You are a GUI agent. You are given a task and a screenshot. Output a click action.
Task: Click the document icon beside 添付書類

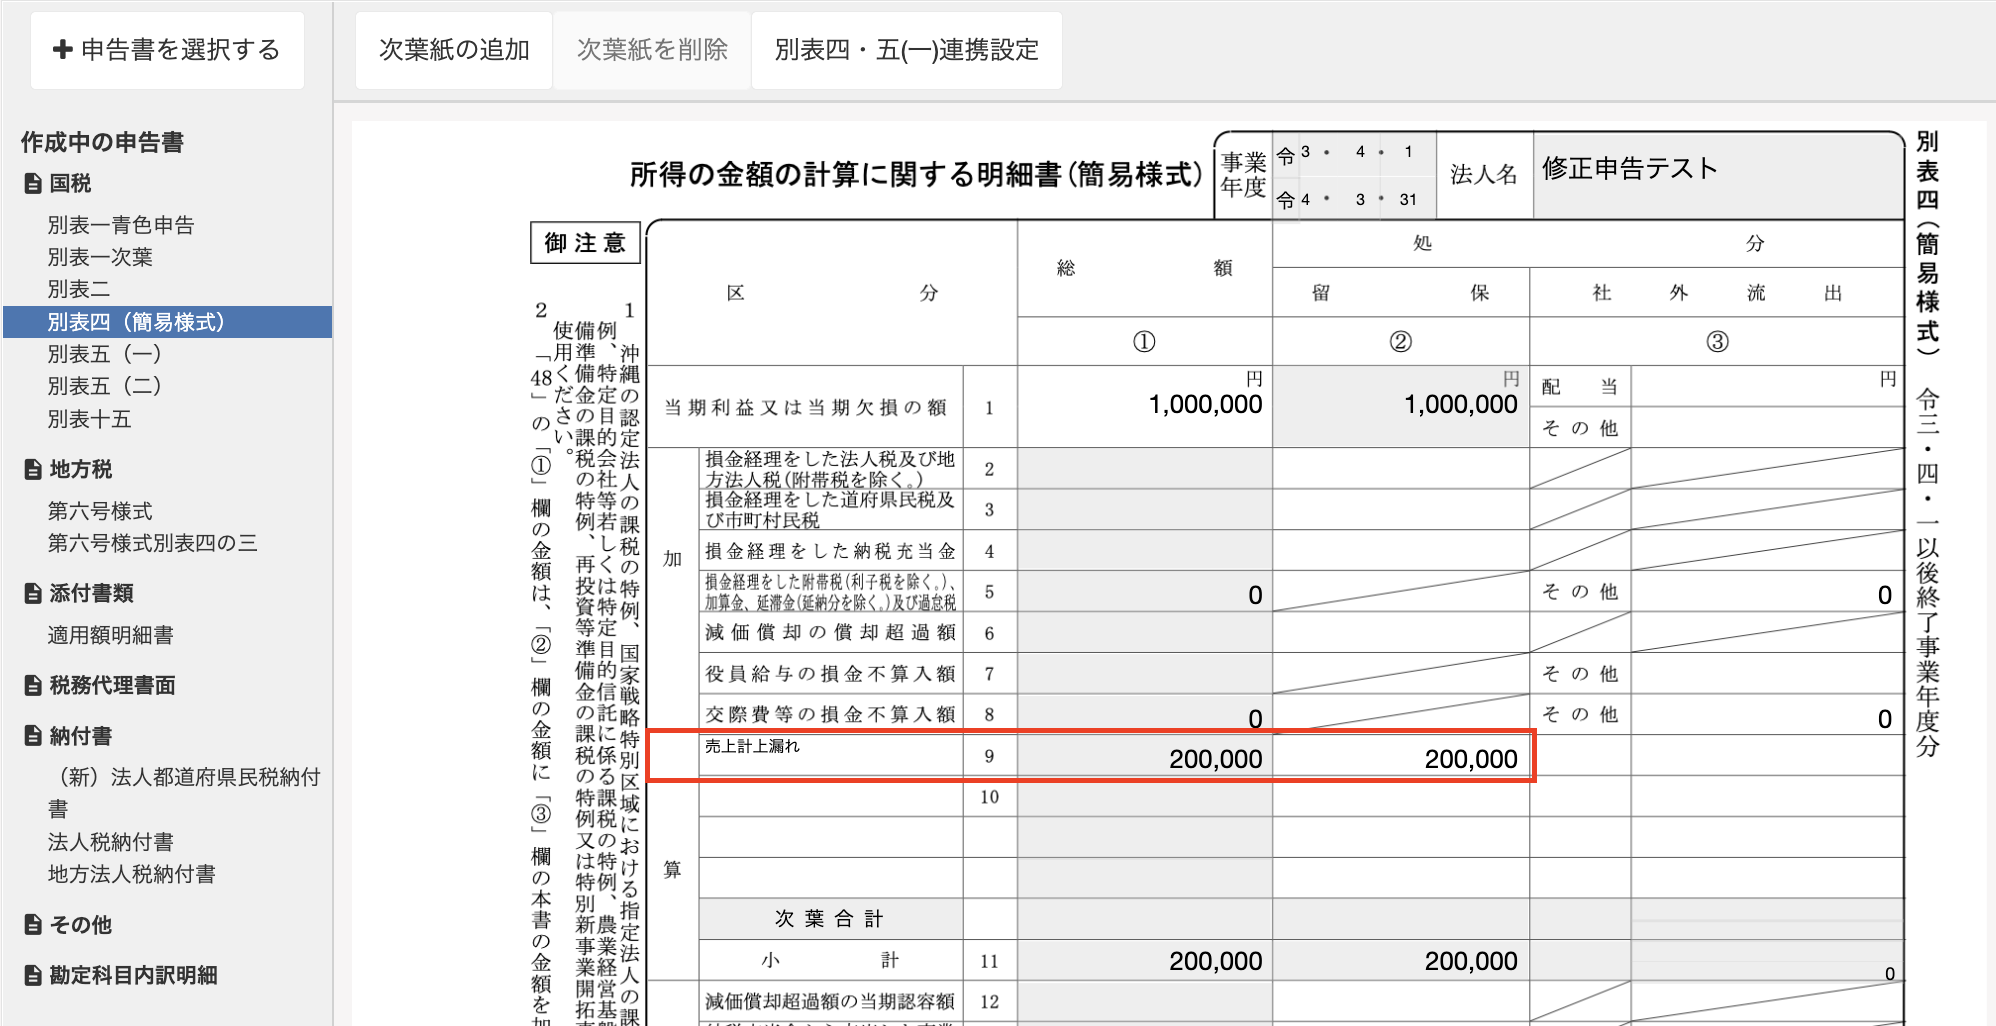coord(33,594)
